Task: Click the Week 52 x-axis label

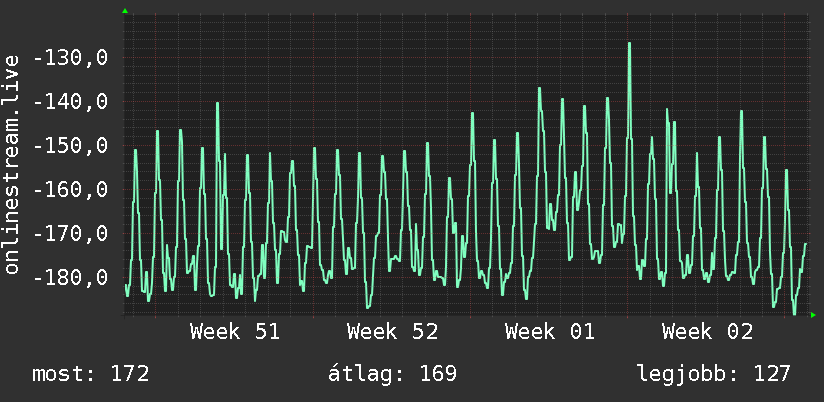Action: [393, 332]
